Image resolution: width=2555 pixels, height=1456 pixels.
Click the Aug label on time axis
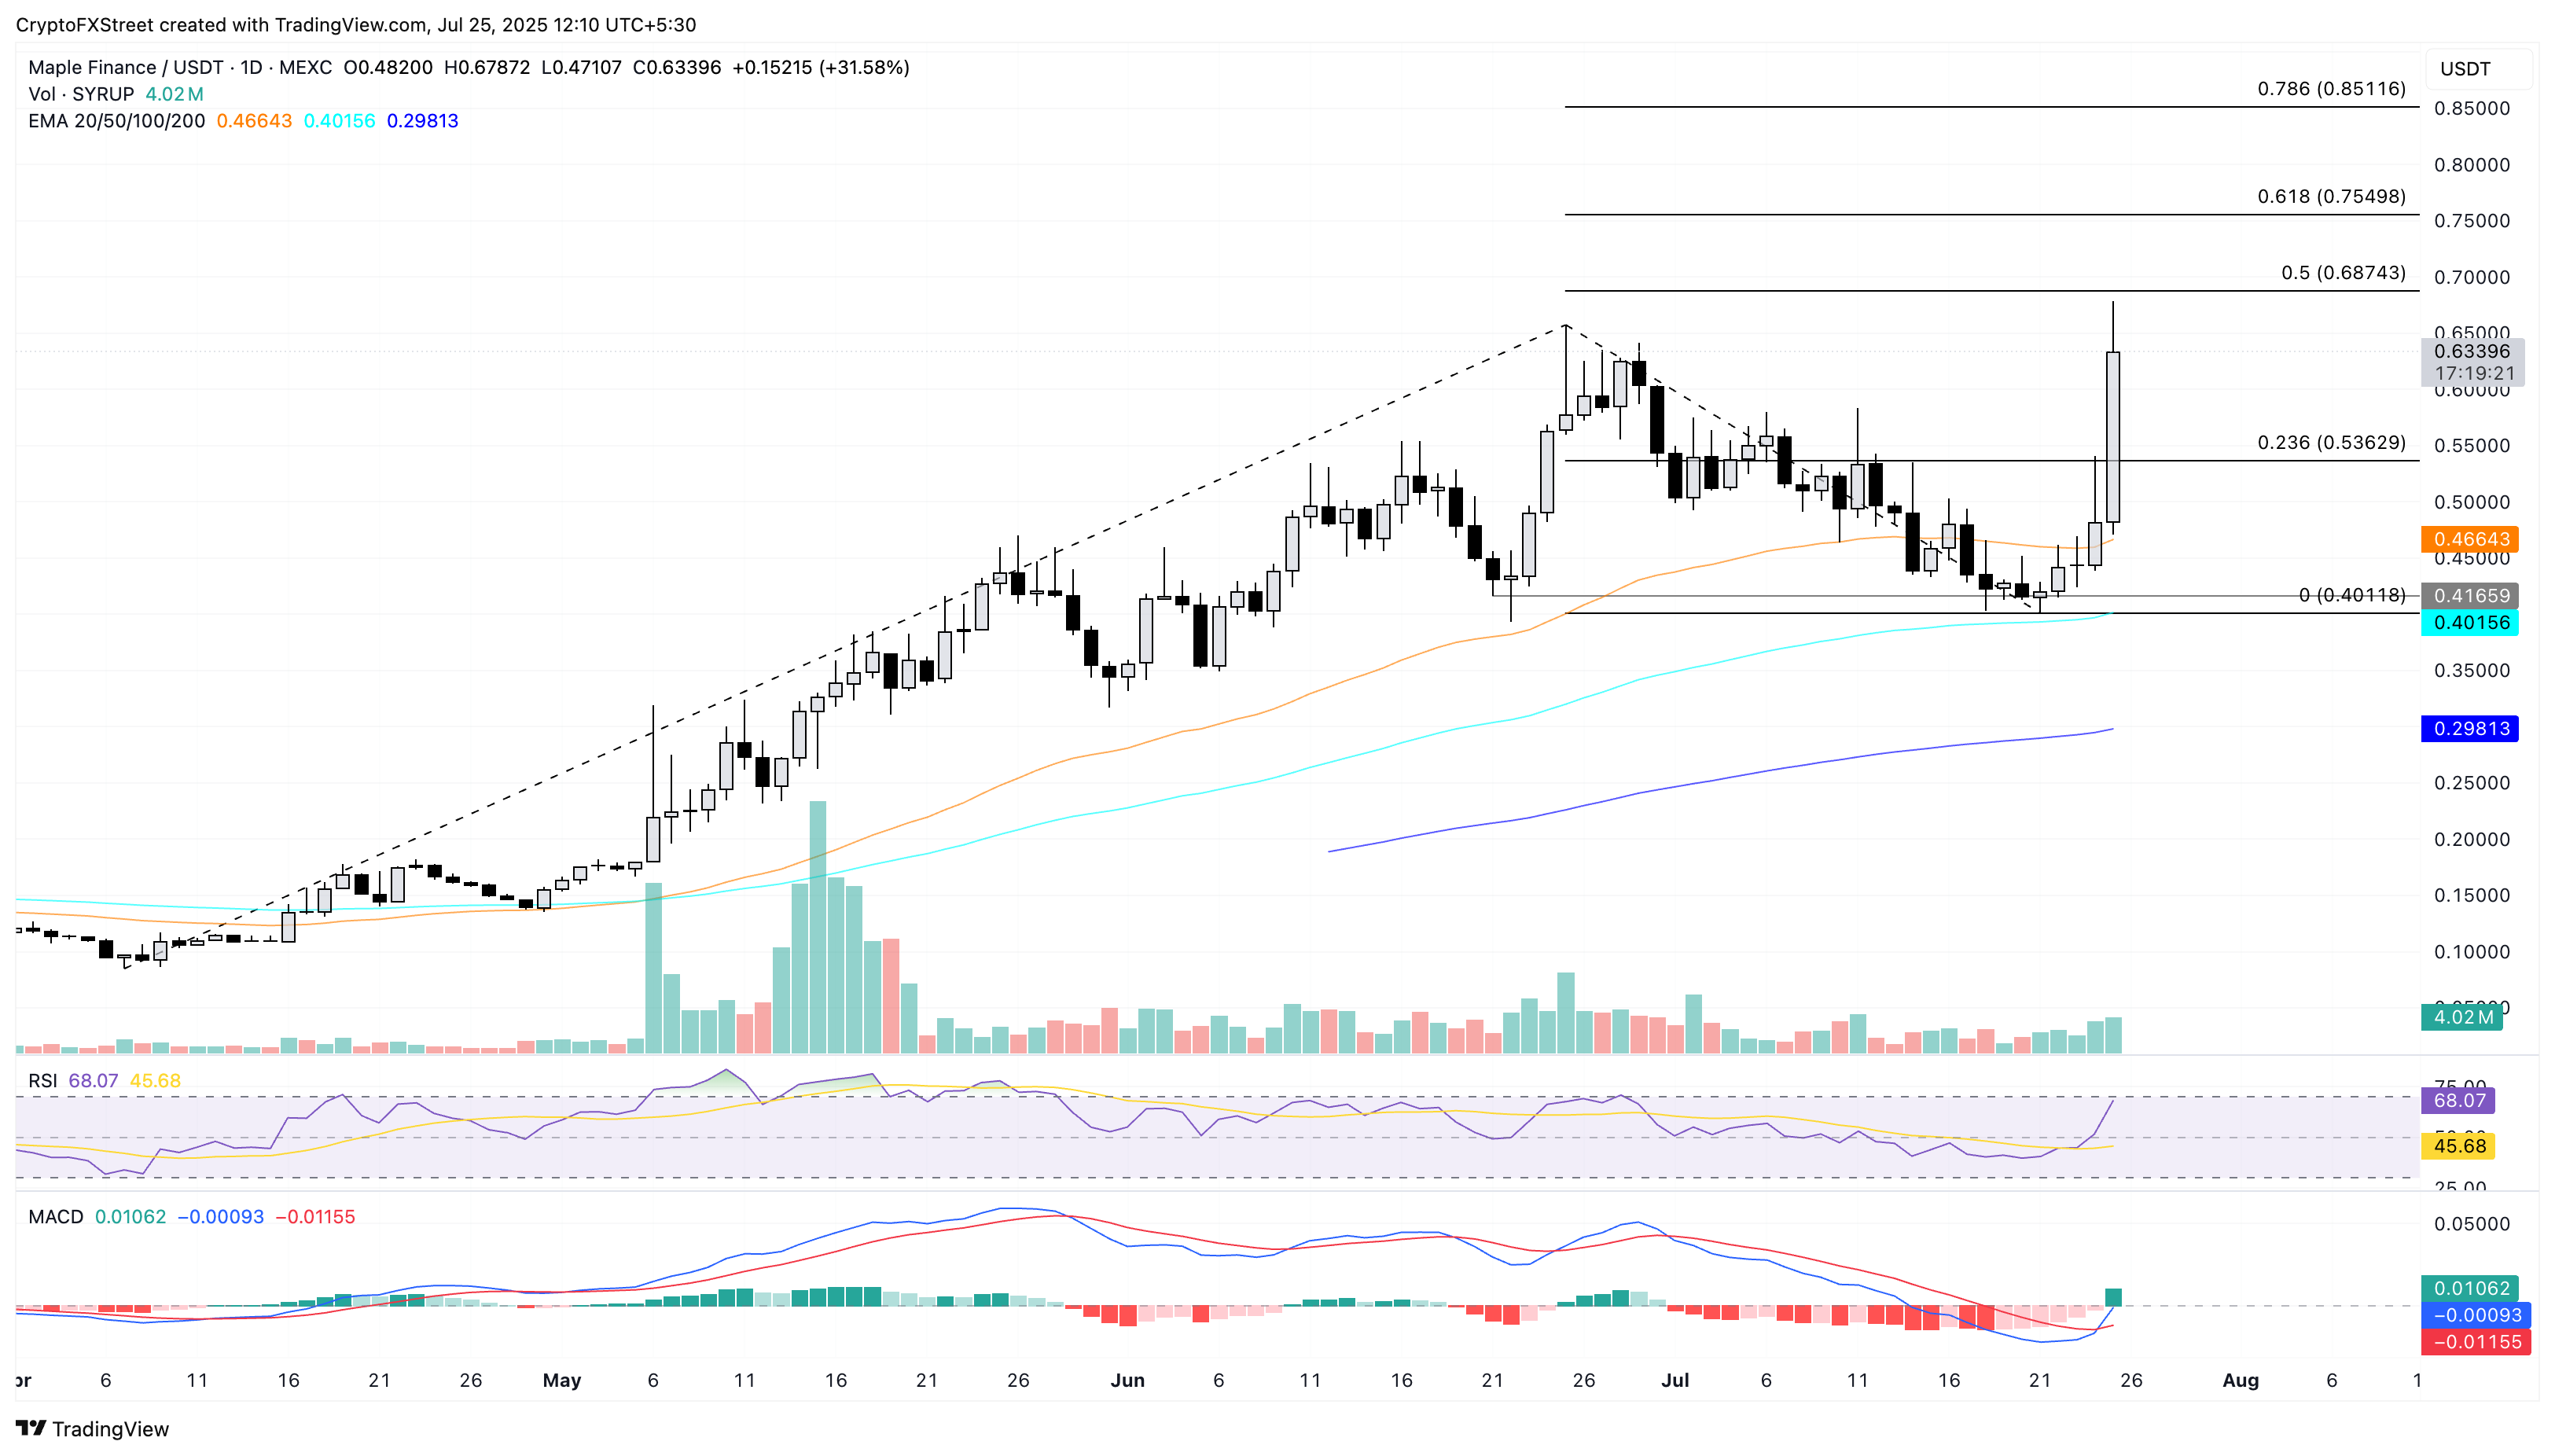[x=2240, y=1381]
